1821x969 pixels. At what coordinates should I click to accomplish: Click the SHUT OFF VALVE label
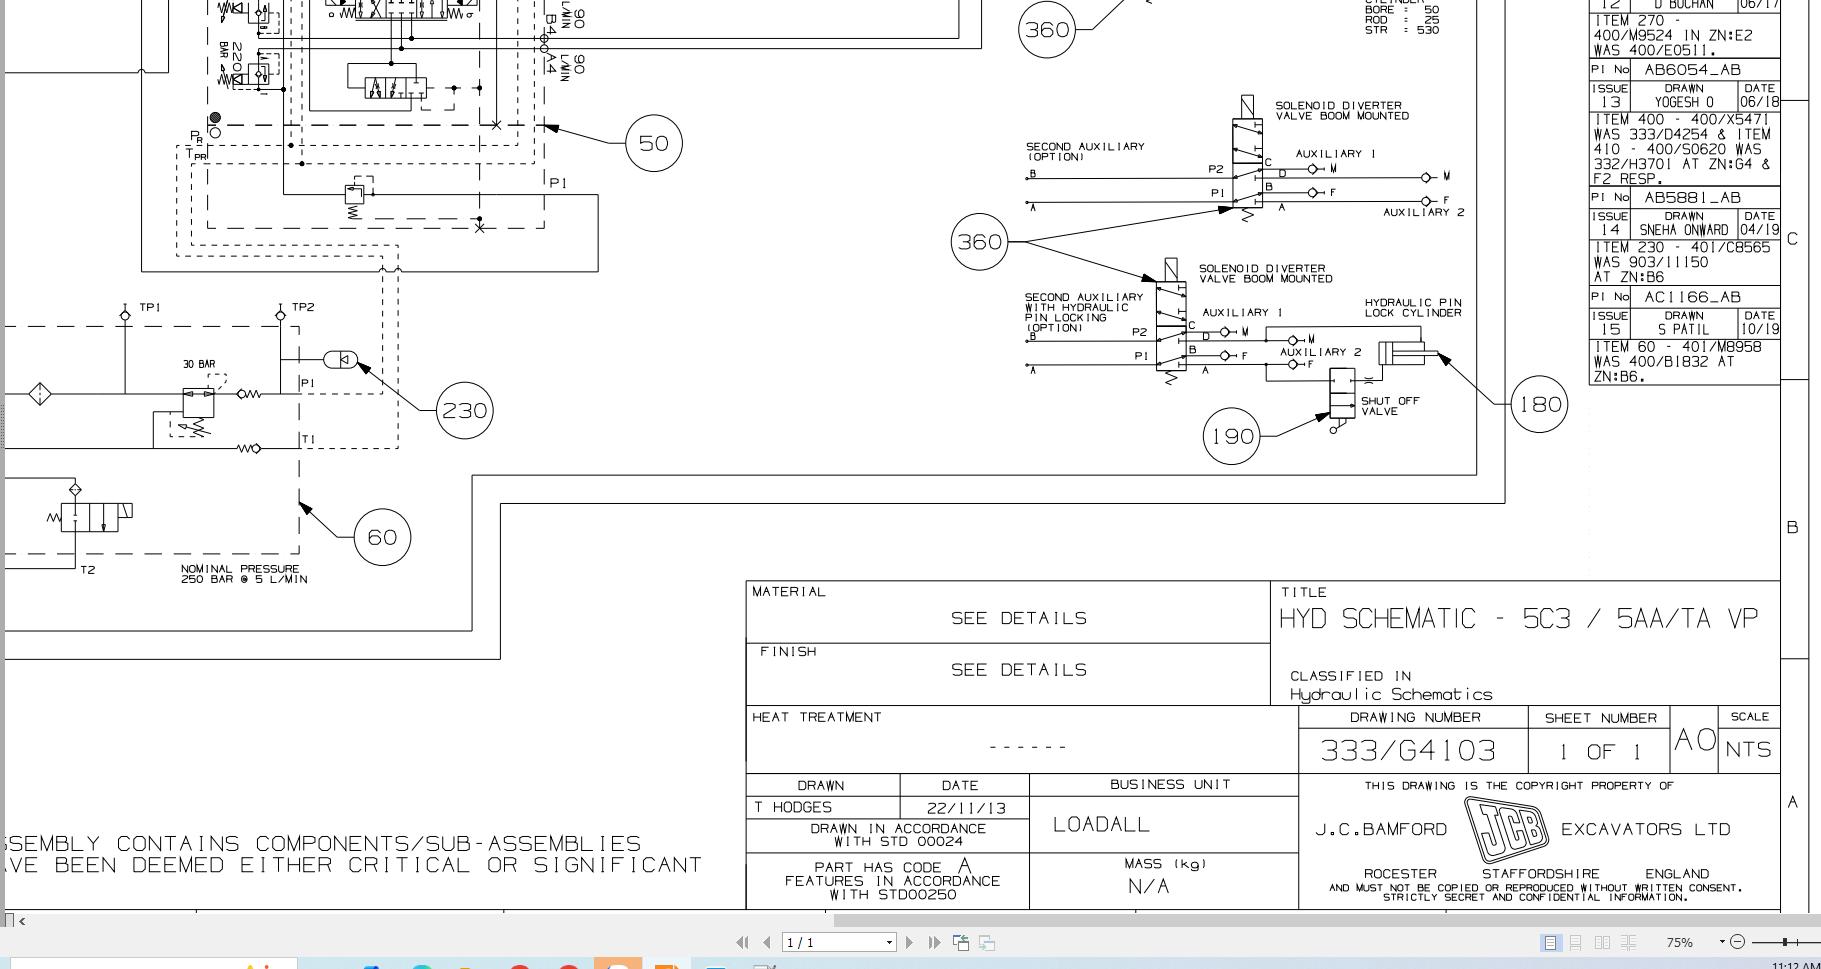[x=1390, y=406]
